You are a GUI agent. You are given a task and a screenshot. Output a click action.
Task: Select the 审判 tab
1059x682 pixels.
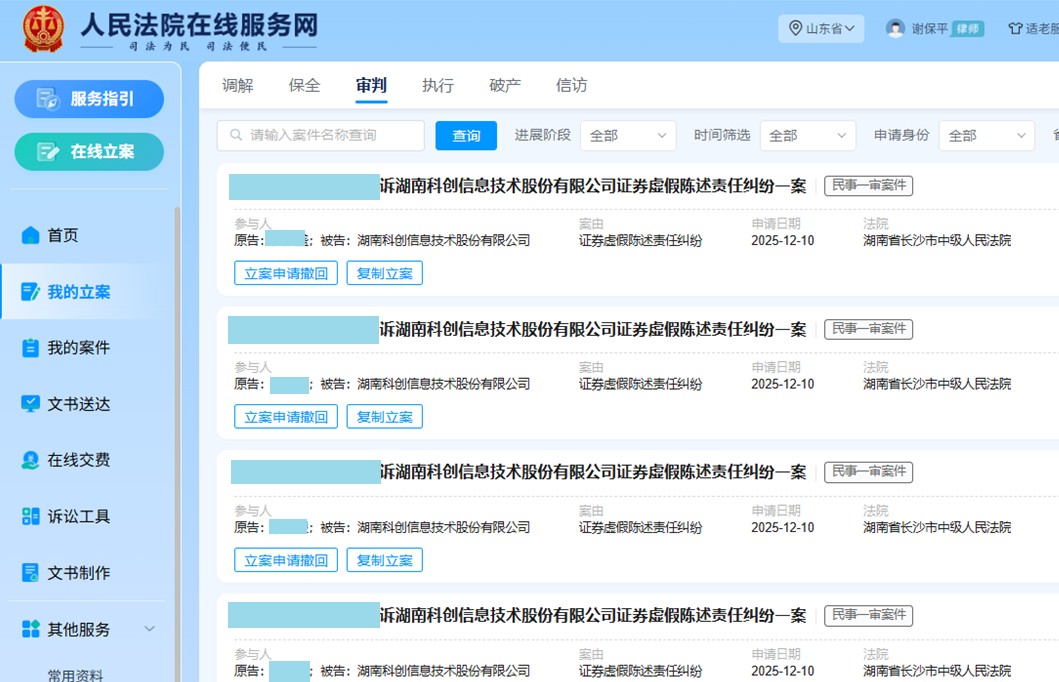point(371,85)
